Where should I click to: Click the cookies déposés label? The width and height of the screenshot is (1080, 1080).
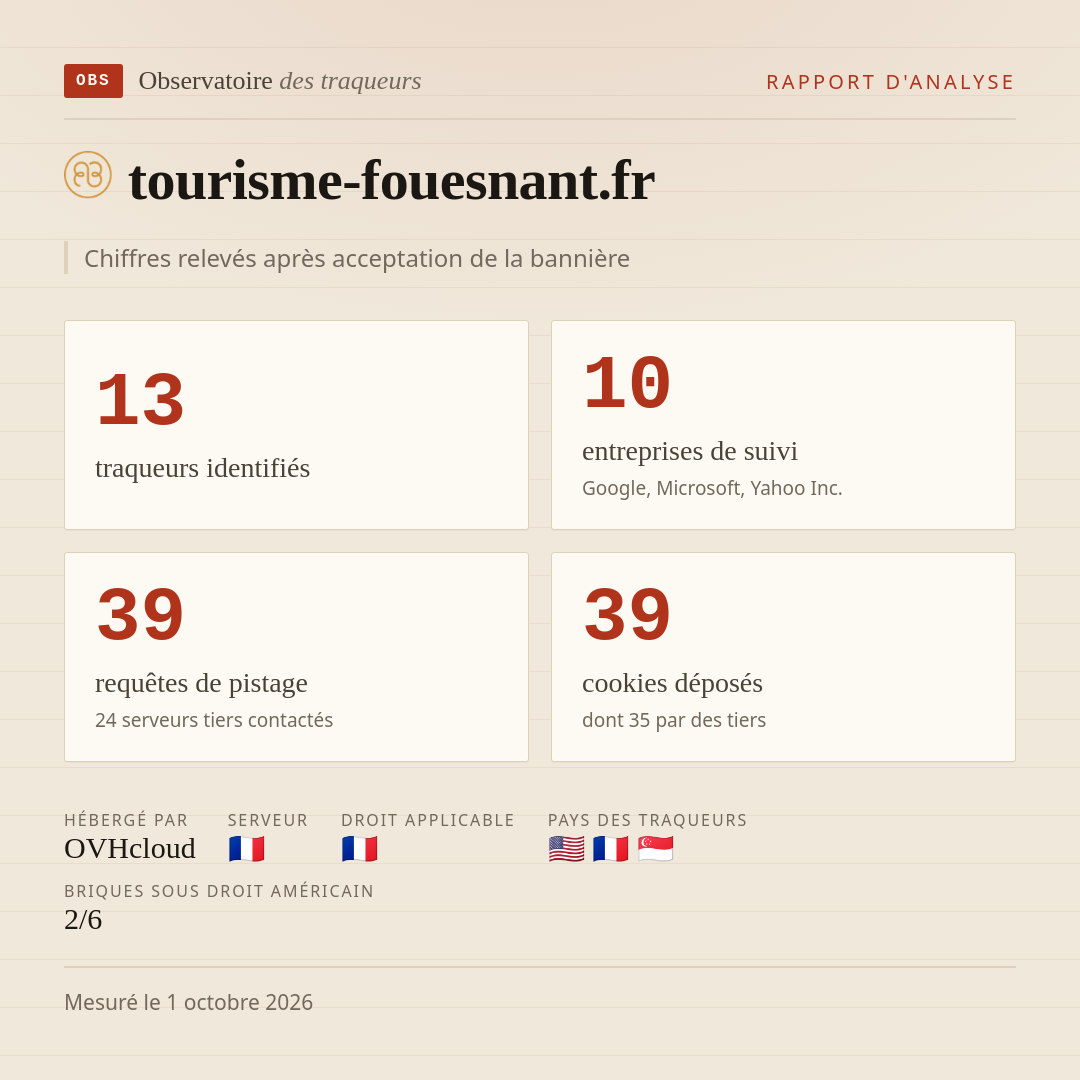(672, 683)
